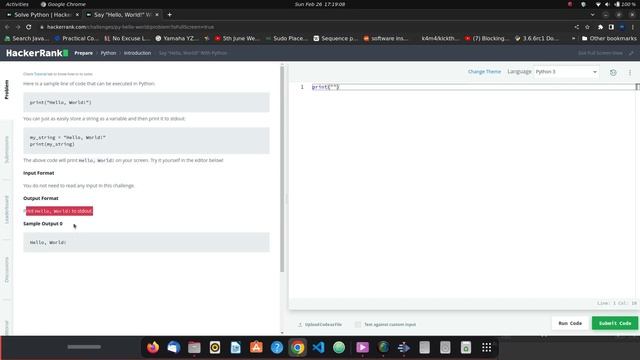This screenshot has width=640, height=360.
Task: Close the Solve Python HackerRank tab
Action: coord(77,15)
